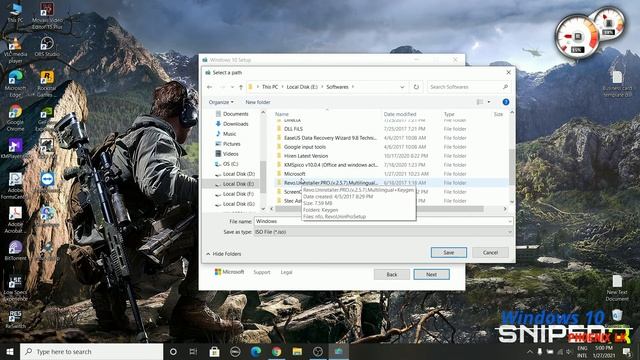This screenshot has height=360, width=640.
Task: Open the Start menu
Action: pyautogui.click(x=10, y=351)
